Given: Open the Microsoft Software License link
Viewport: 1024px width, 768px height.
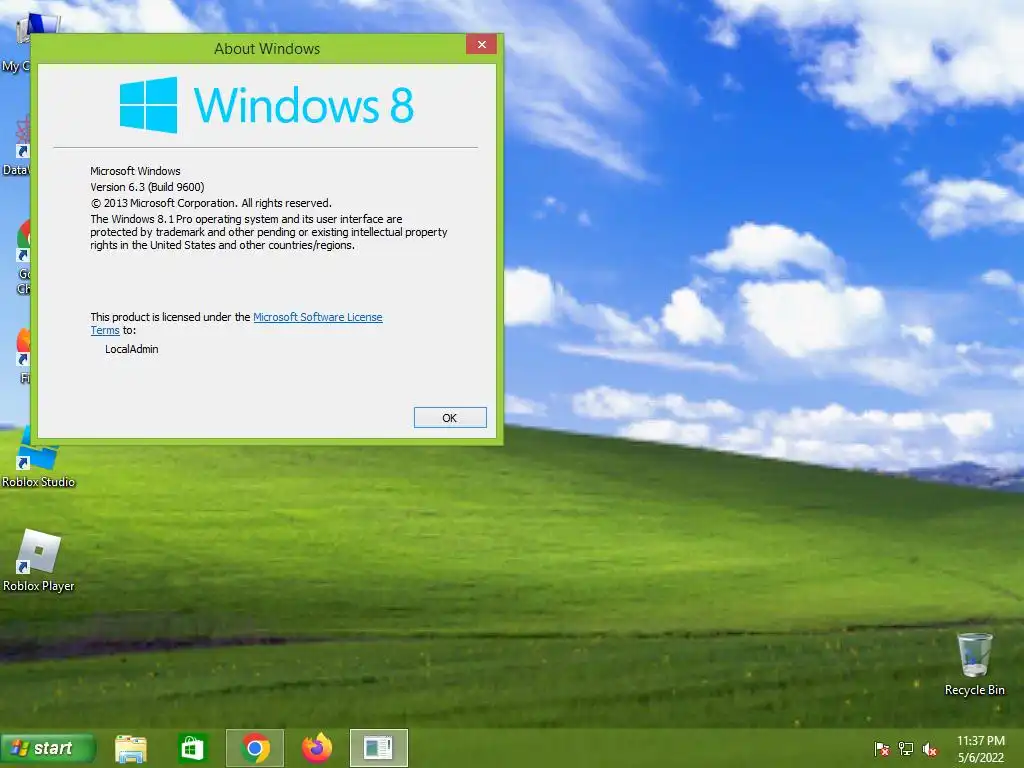Looking at the screenshot, I should (317, 317).
